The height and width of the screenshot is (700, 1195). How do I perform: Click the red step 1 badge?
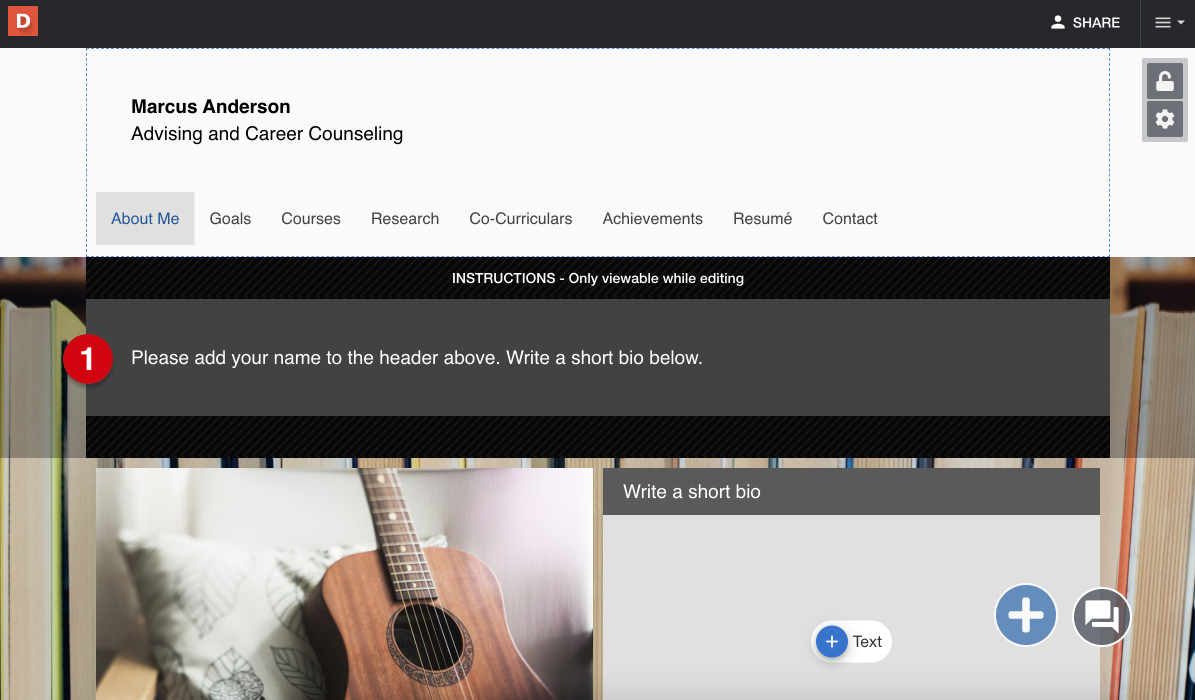pyautogui.click(x=88, y=358)
